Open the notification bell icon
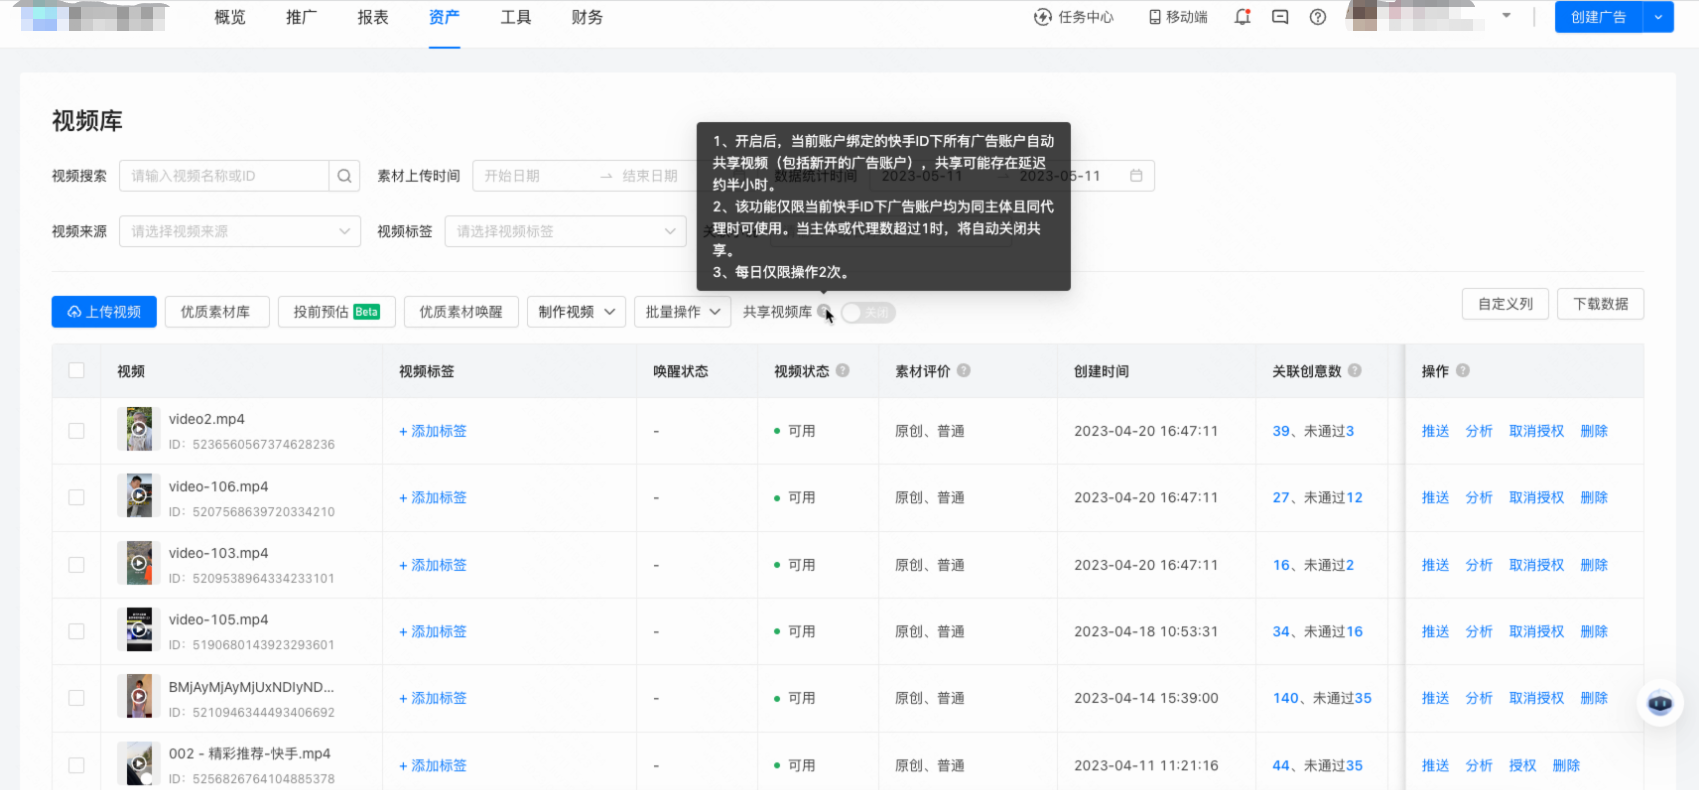Viewport: 1699px width, 790px height. click(1242, 17)
